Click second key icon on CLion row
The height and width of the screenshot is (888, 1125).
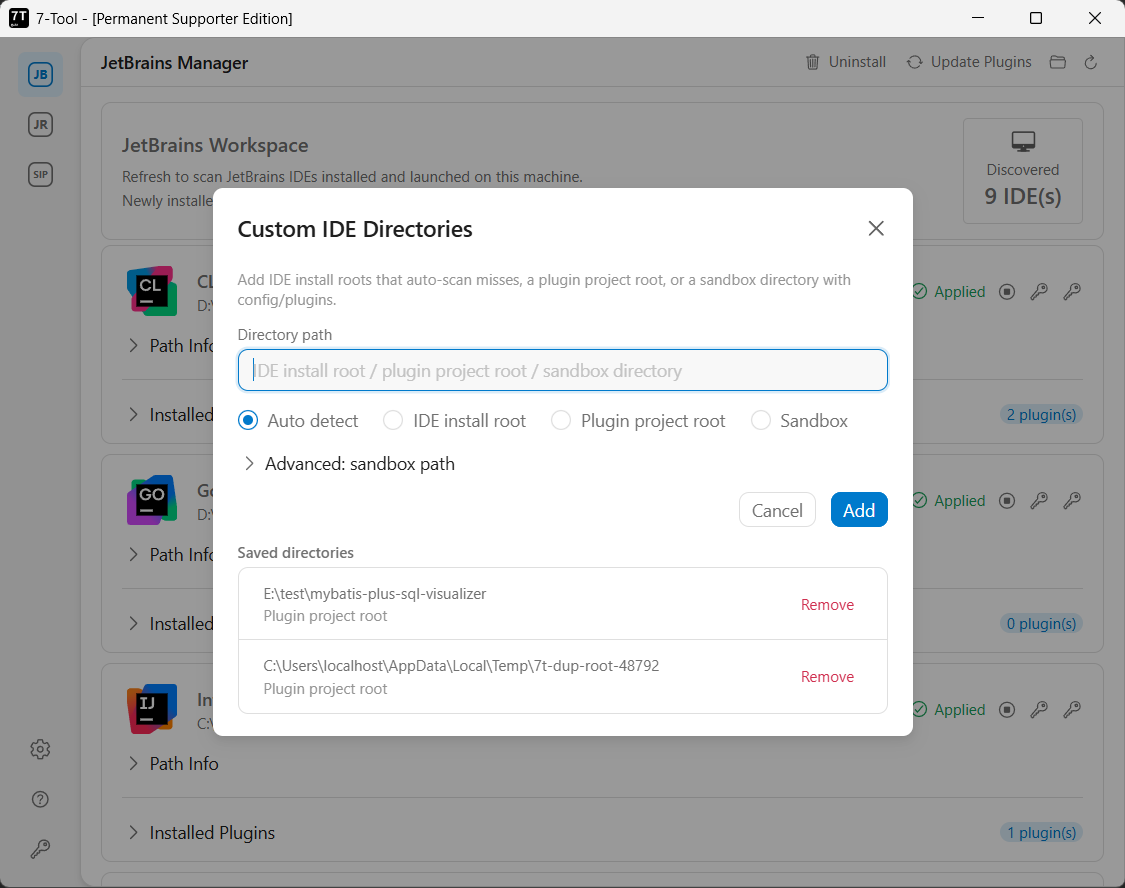click(1072, 292)
